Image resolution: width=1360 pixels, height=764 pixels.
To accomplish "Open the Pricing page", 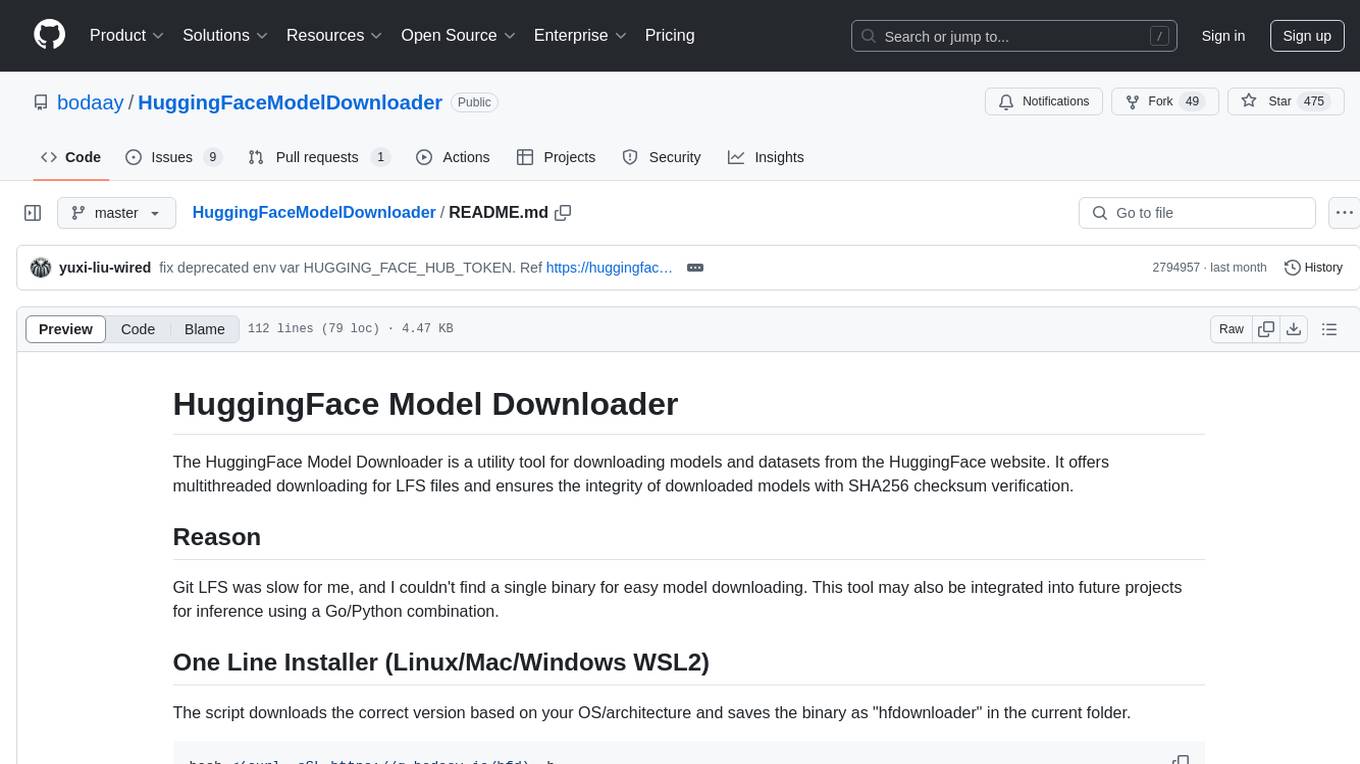I will 670,35.
